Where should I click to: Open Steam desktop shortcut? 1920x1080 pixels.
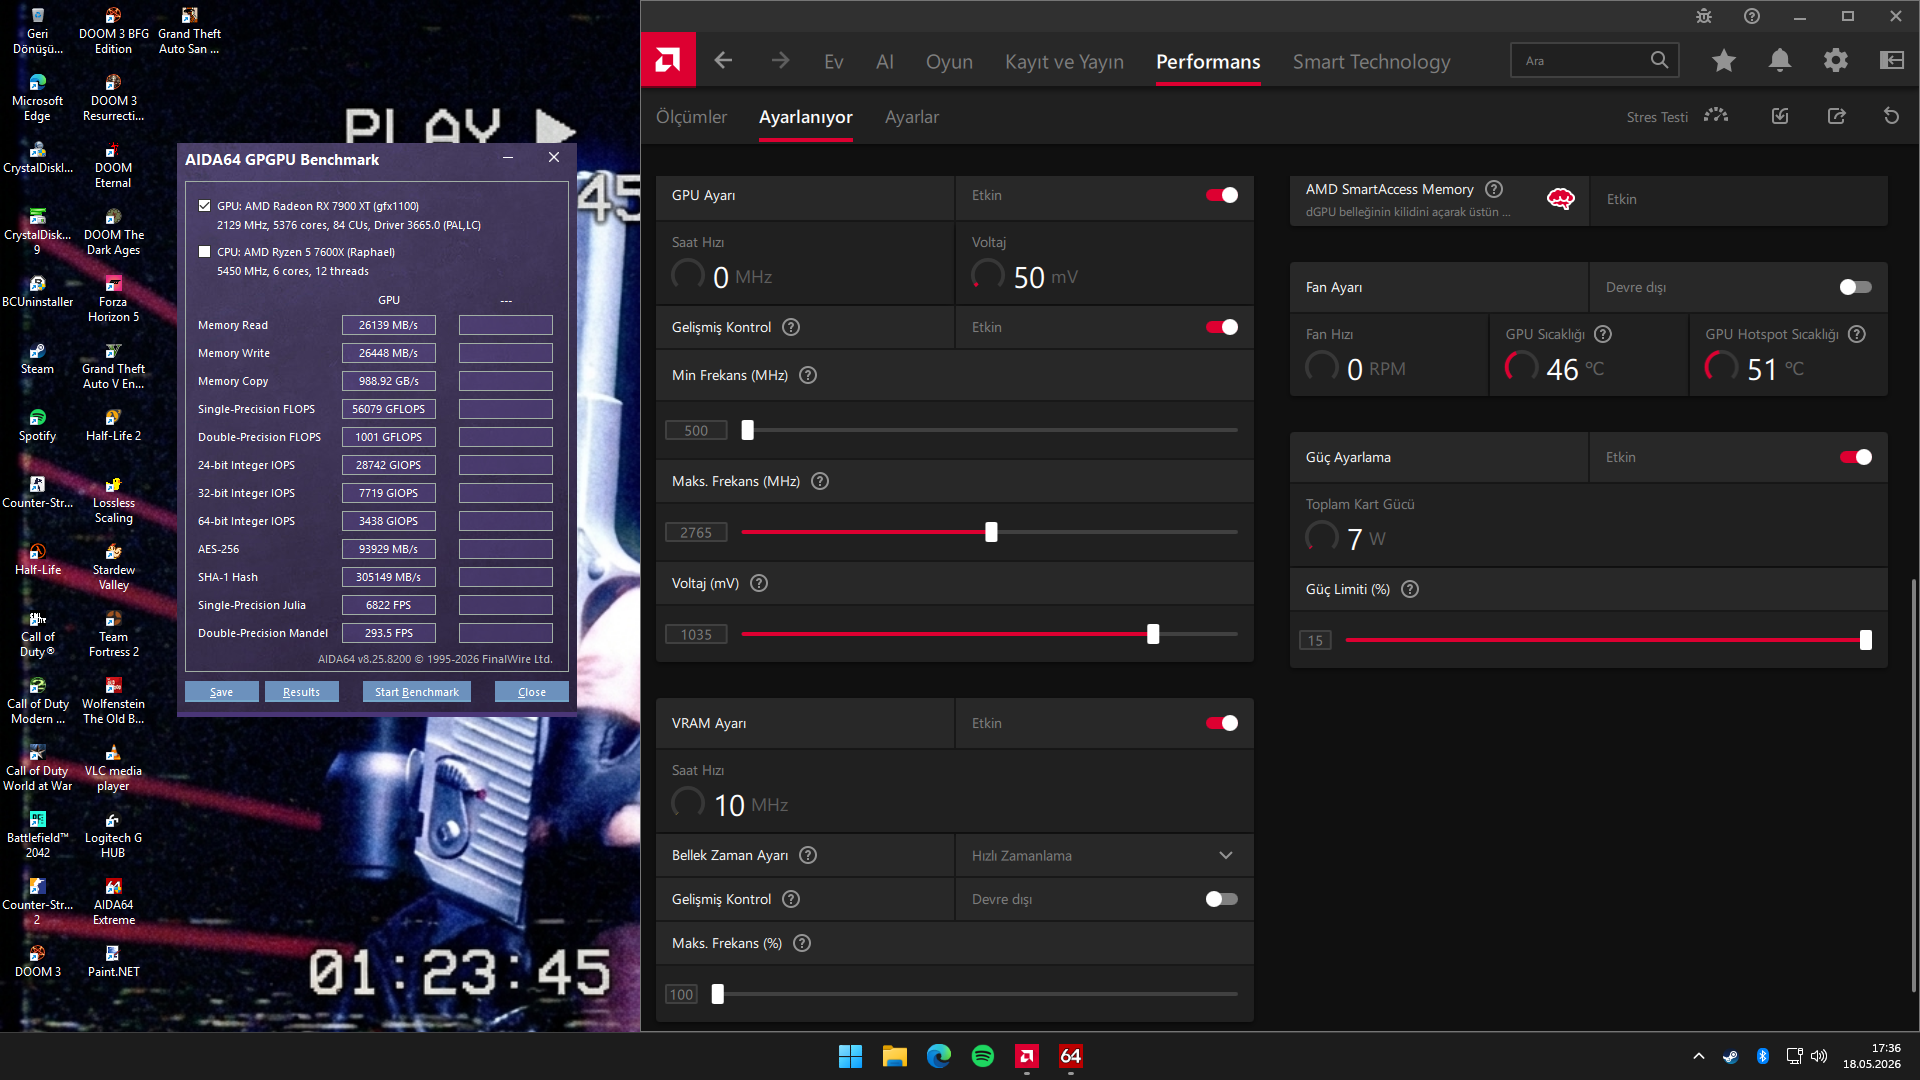coord(37,358)
